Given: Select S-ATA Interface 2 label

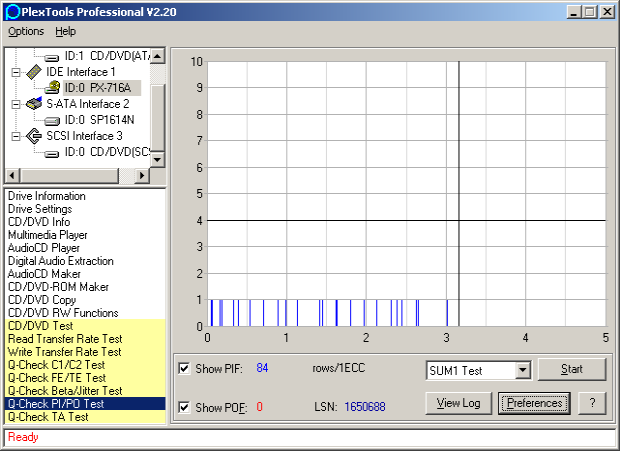Looking at the screenshot, I should pyautogui.click(x=88, y=104).
